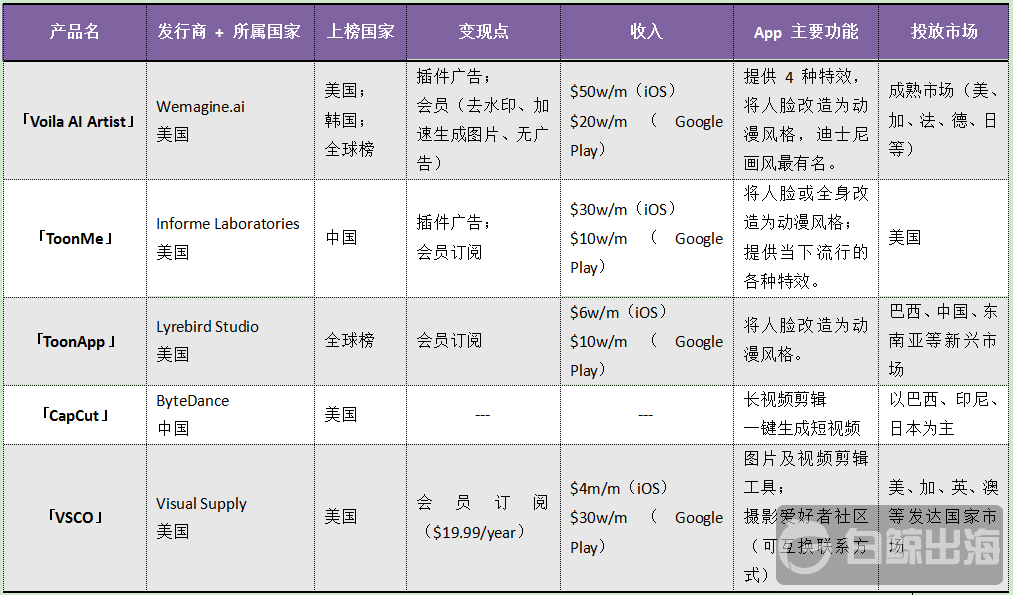
Task: Select the ToonApp product name cell
Action: [75, 341]
